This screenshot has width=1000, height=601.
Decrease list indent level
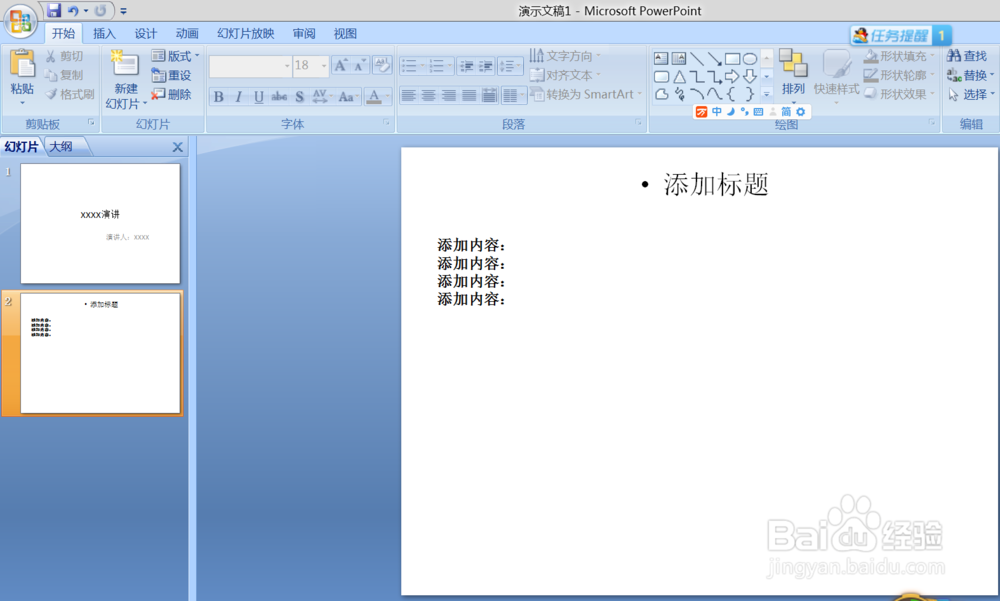click(467, 66)
